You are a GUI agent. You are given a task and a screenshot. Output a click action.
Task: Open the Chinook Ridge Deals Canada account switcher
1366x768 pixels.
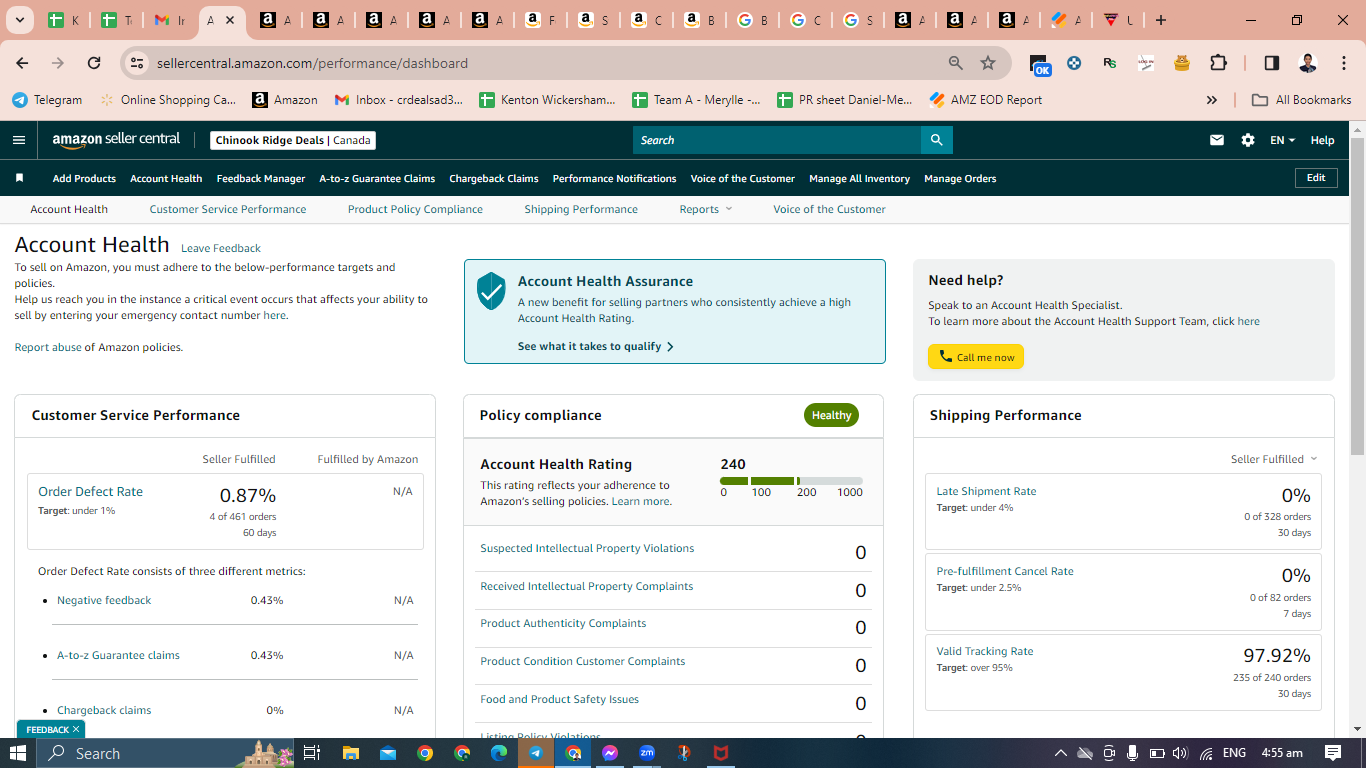tap(293, 140)
